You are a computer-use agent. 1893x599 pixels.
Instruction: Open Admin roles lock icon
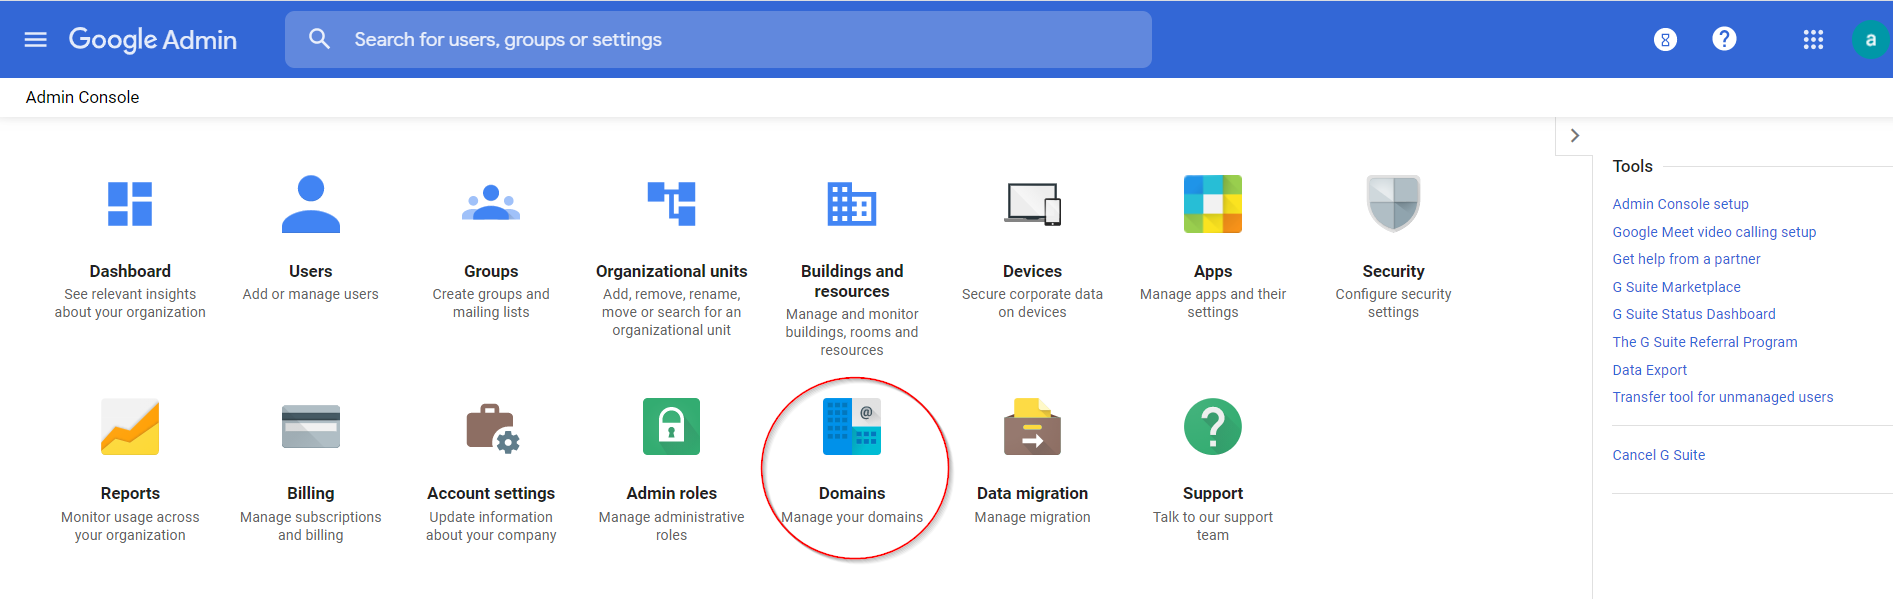pos(671,427)
